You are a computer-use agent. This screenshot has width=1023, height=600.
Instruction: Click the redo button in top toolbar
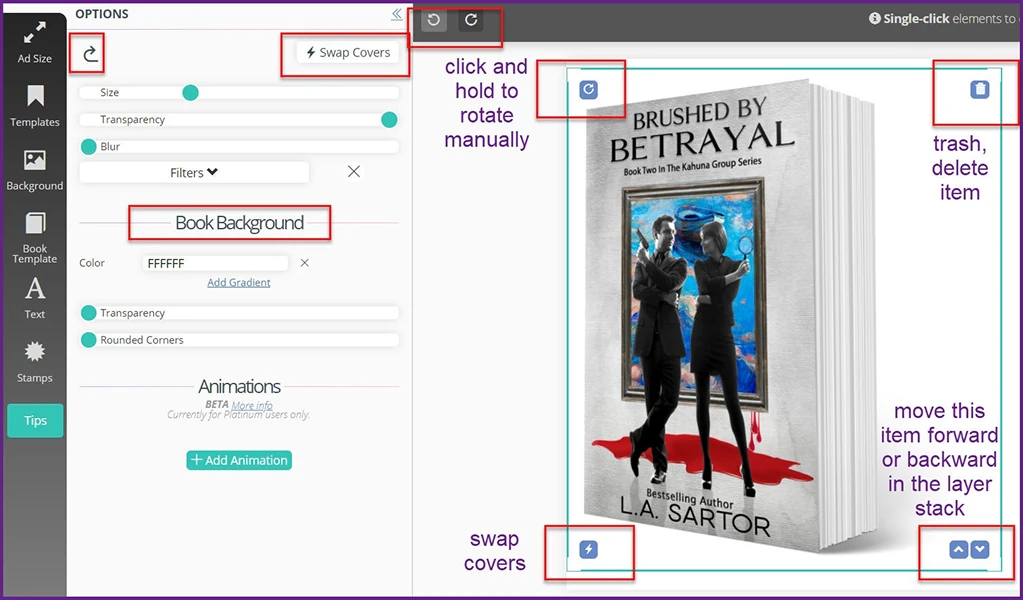(471, 20)
